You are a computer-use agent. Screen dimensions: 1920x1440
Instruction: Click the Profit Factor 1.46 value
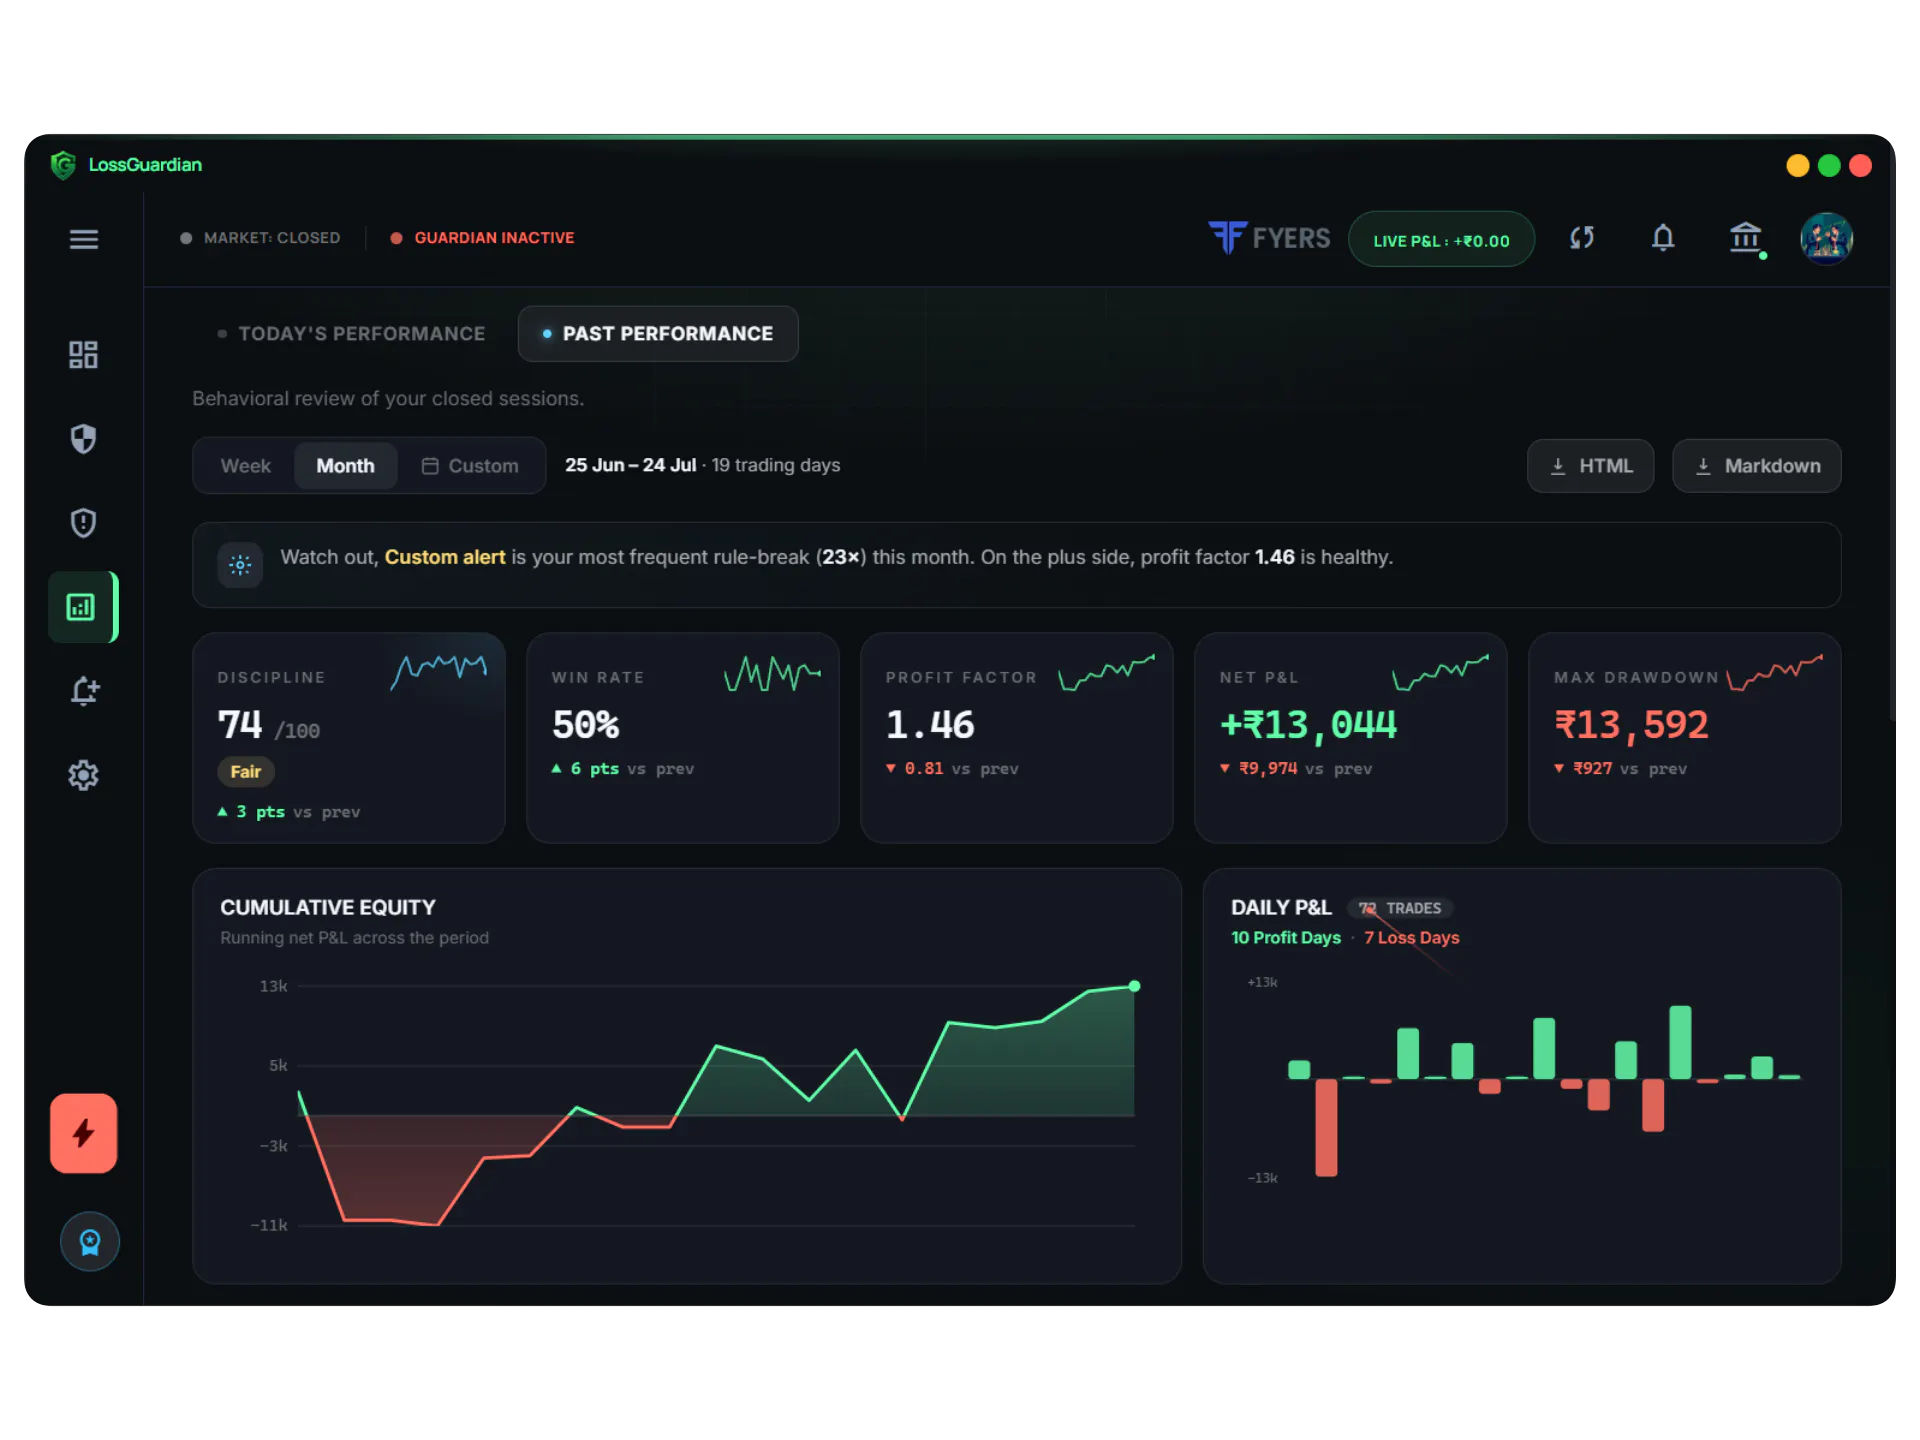(x=930, y=725)
